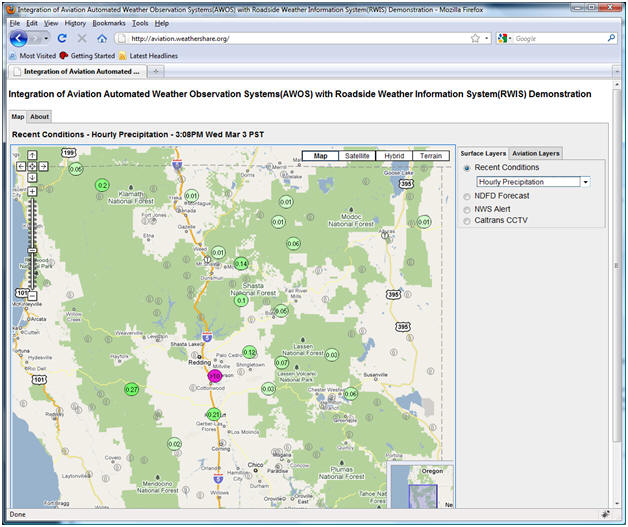Click the page vertical scrollbar
Screen dimensions: 628x527
tap(617, 264)
